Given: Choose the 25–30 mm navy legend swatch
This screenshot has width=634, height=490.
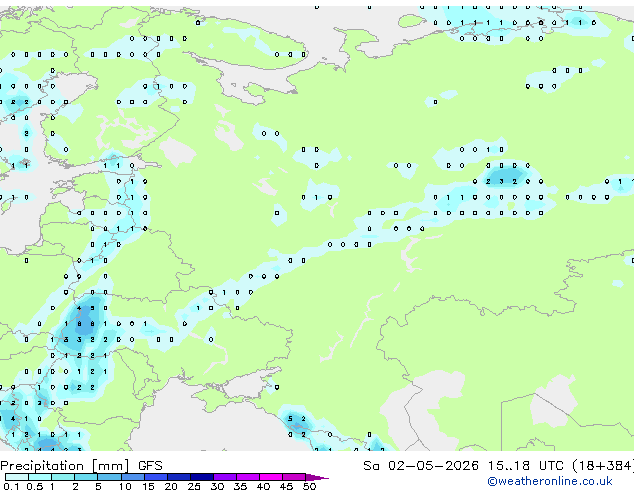Looking at the screenshot, I should (201, 477).
